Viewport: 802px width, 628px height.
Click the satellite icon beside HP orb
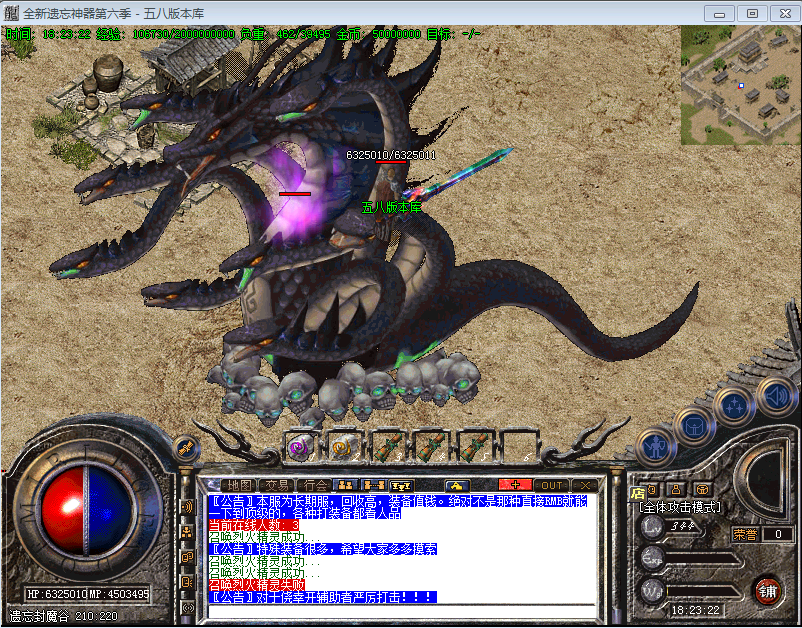[183, 447]
